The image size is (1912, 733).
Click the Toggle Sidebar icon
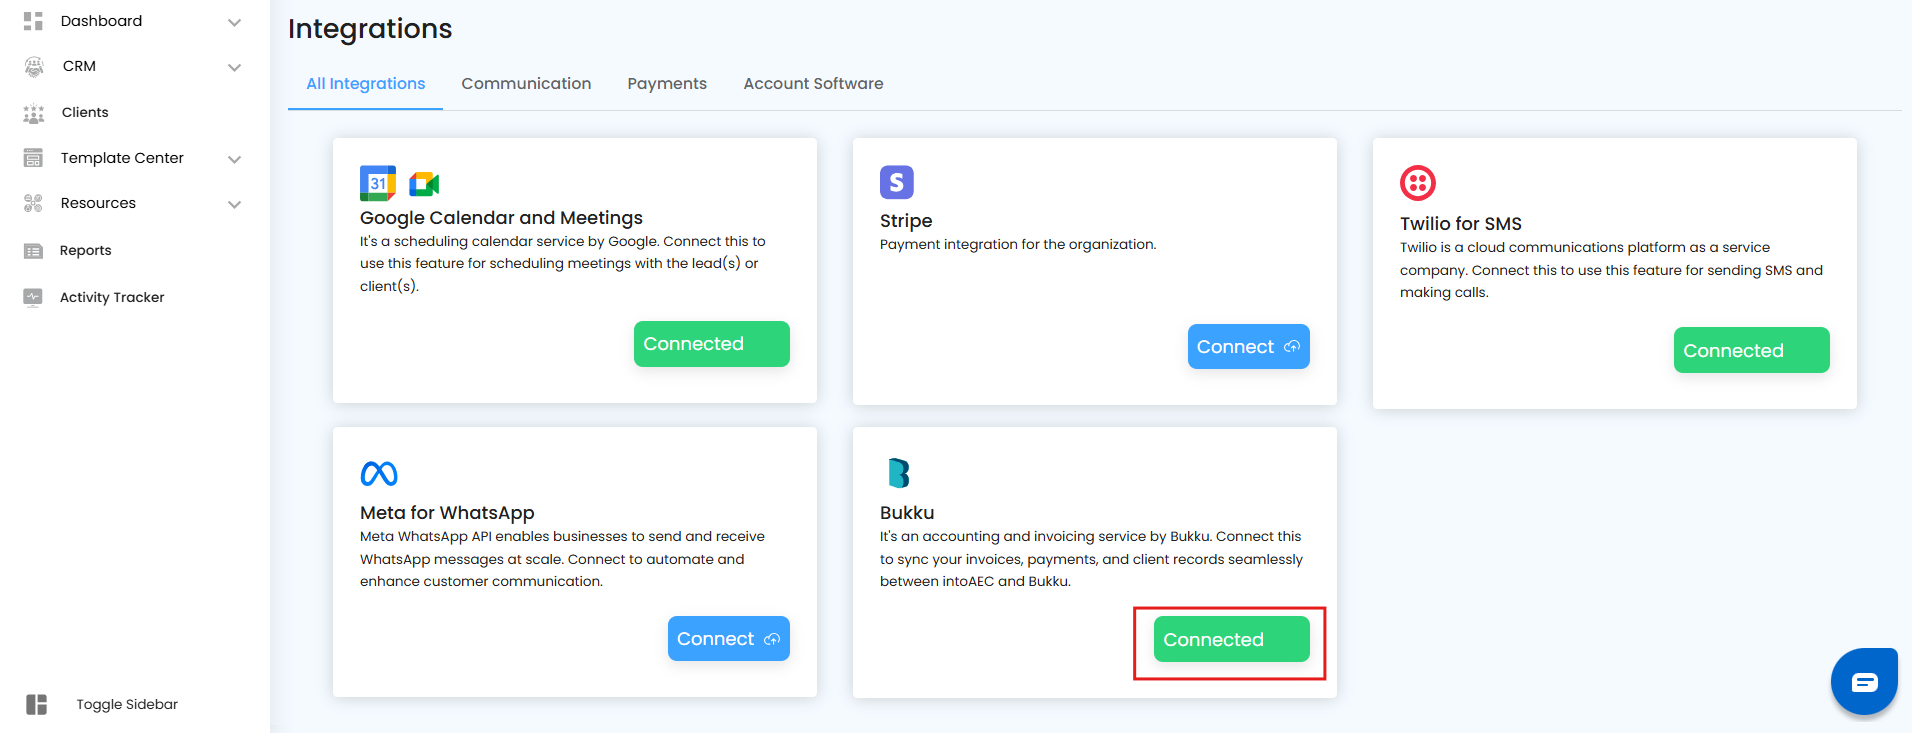37,704
